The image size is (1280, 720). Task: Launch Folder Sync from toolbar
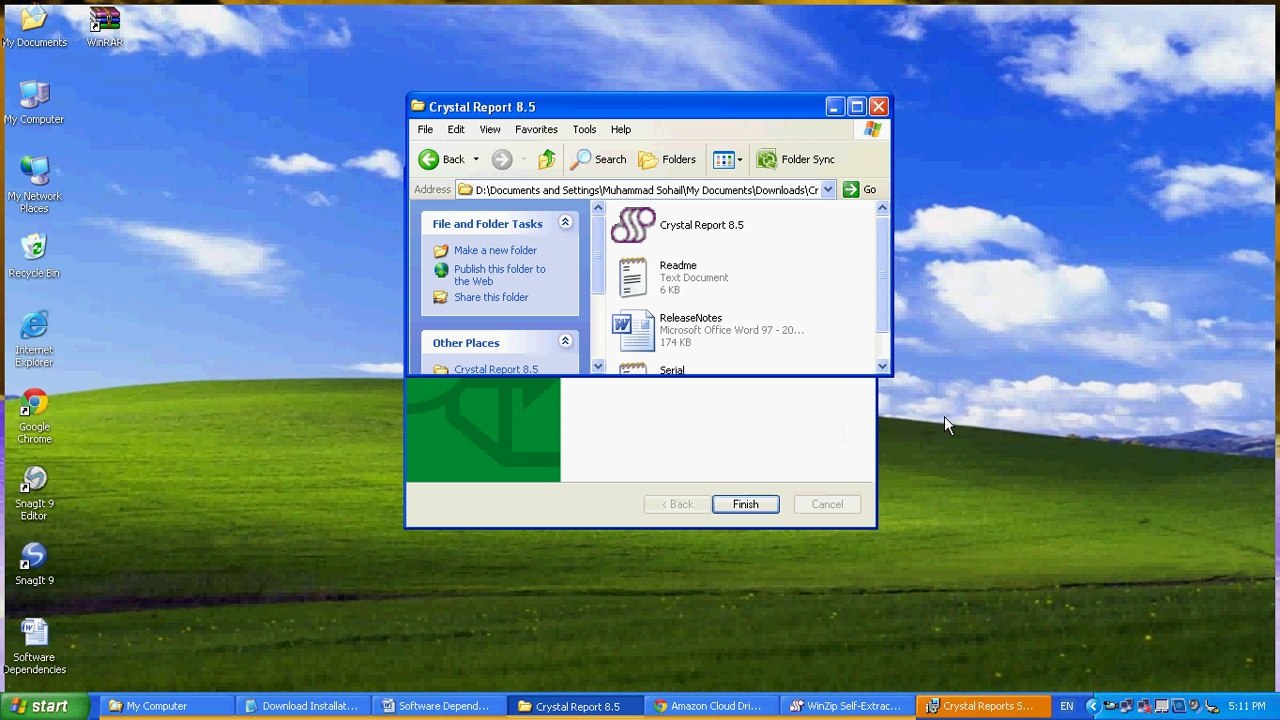(x=796, y=159)
